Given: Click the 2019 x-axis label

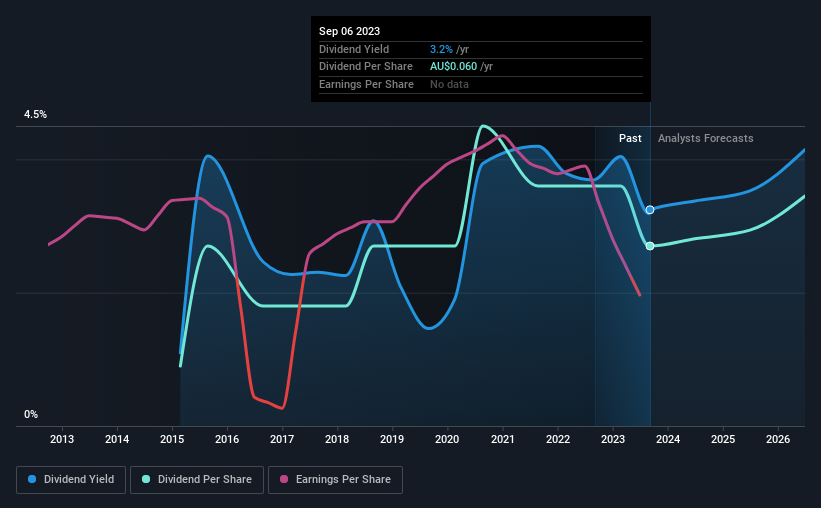Looking at the screenshot, I should (392, 439).
